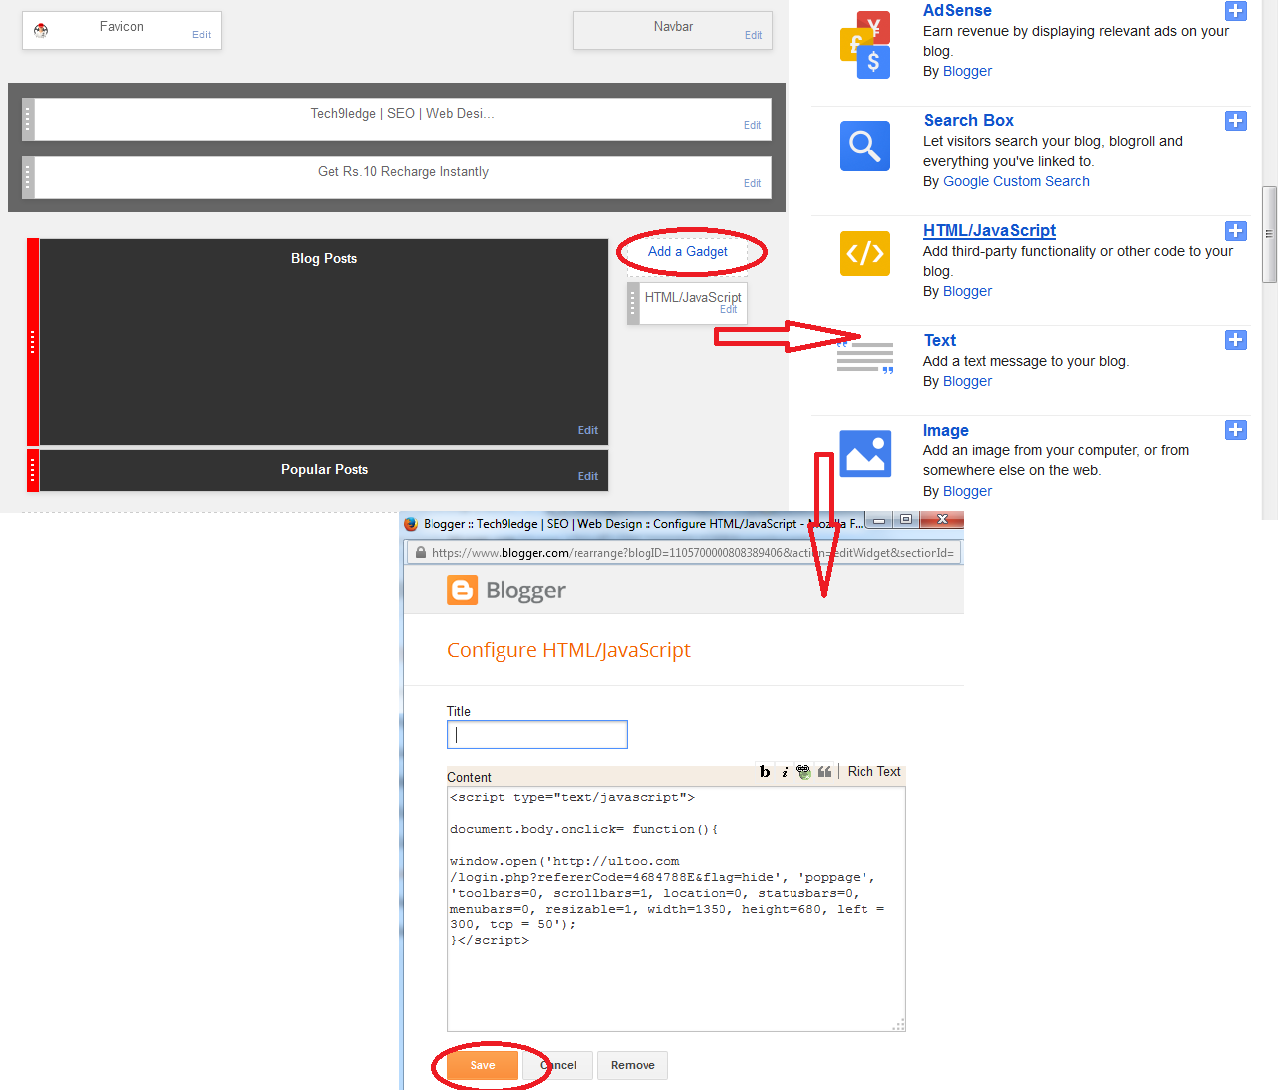The height and width of the screenshot is (1090, 1286).
Task: Open the Google Custom Search link
Action: tap(1015, 181)
